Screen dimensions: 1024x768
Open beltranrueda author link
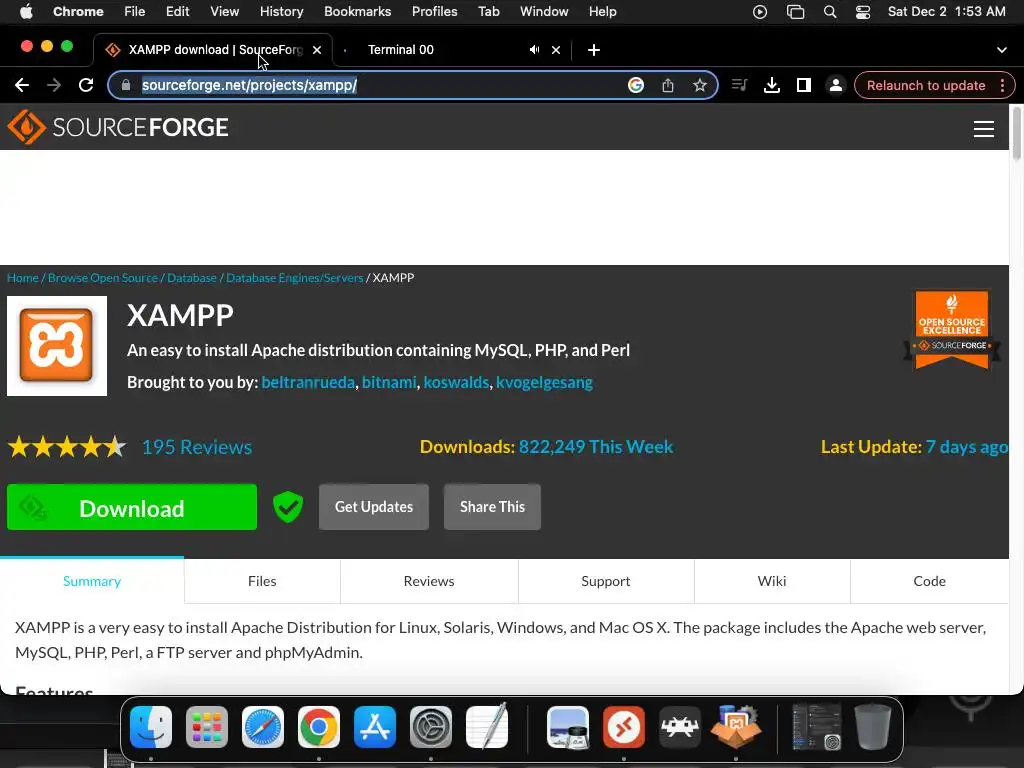coord(308,382)
